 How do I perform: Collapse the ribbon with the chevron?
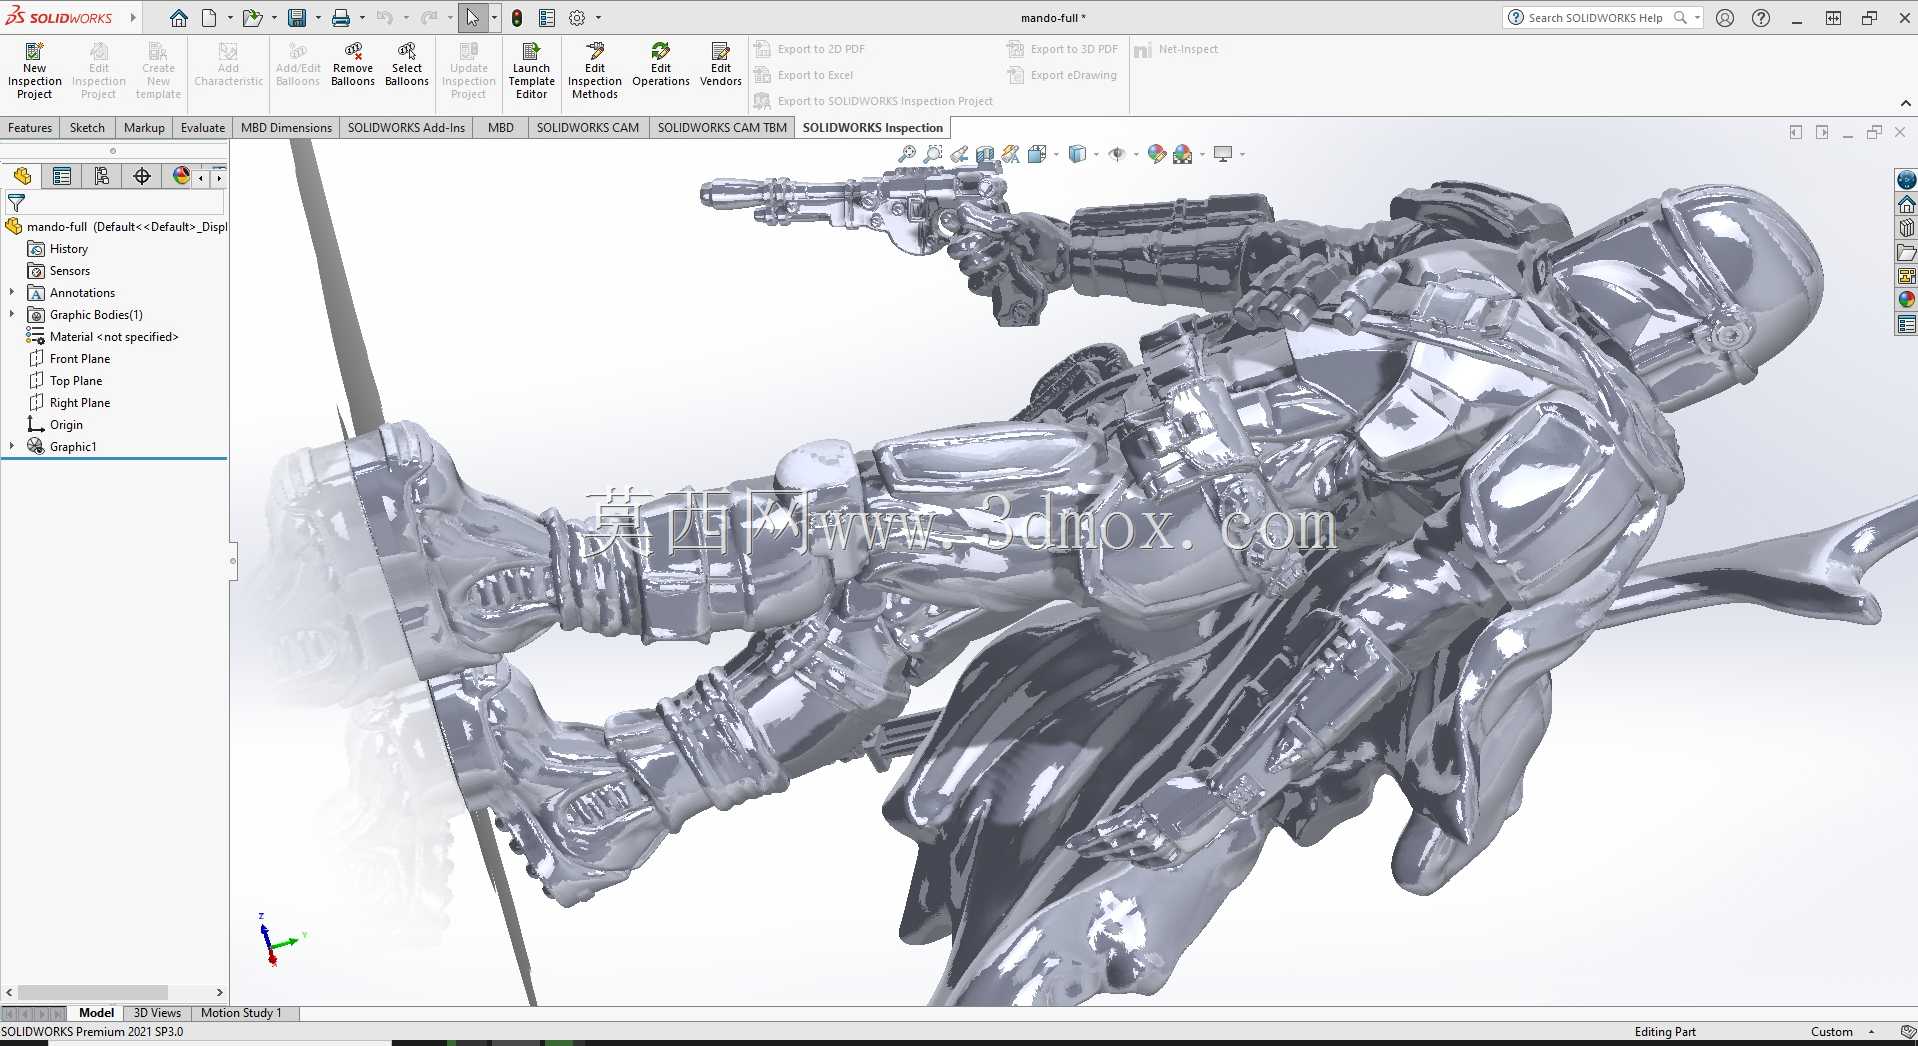point(1905,103)
